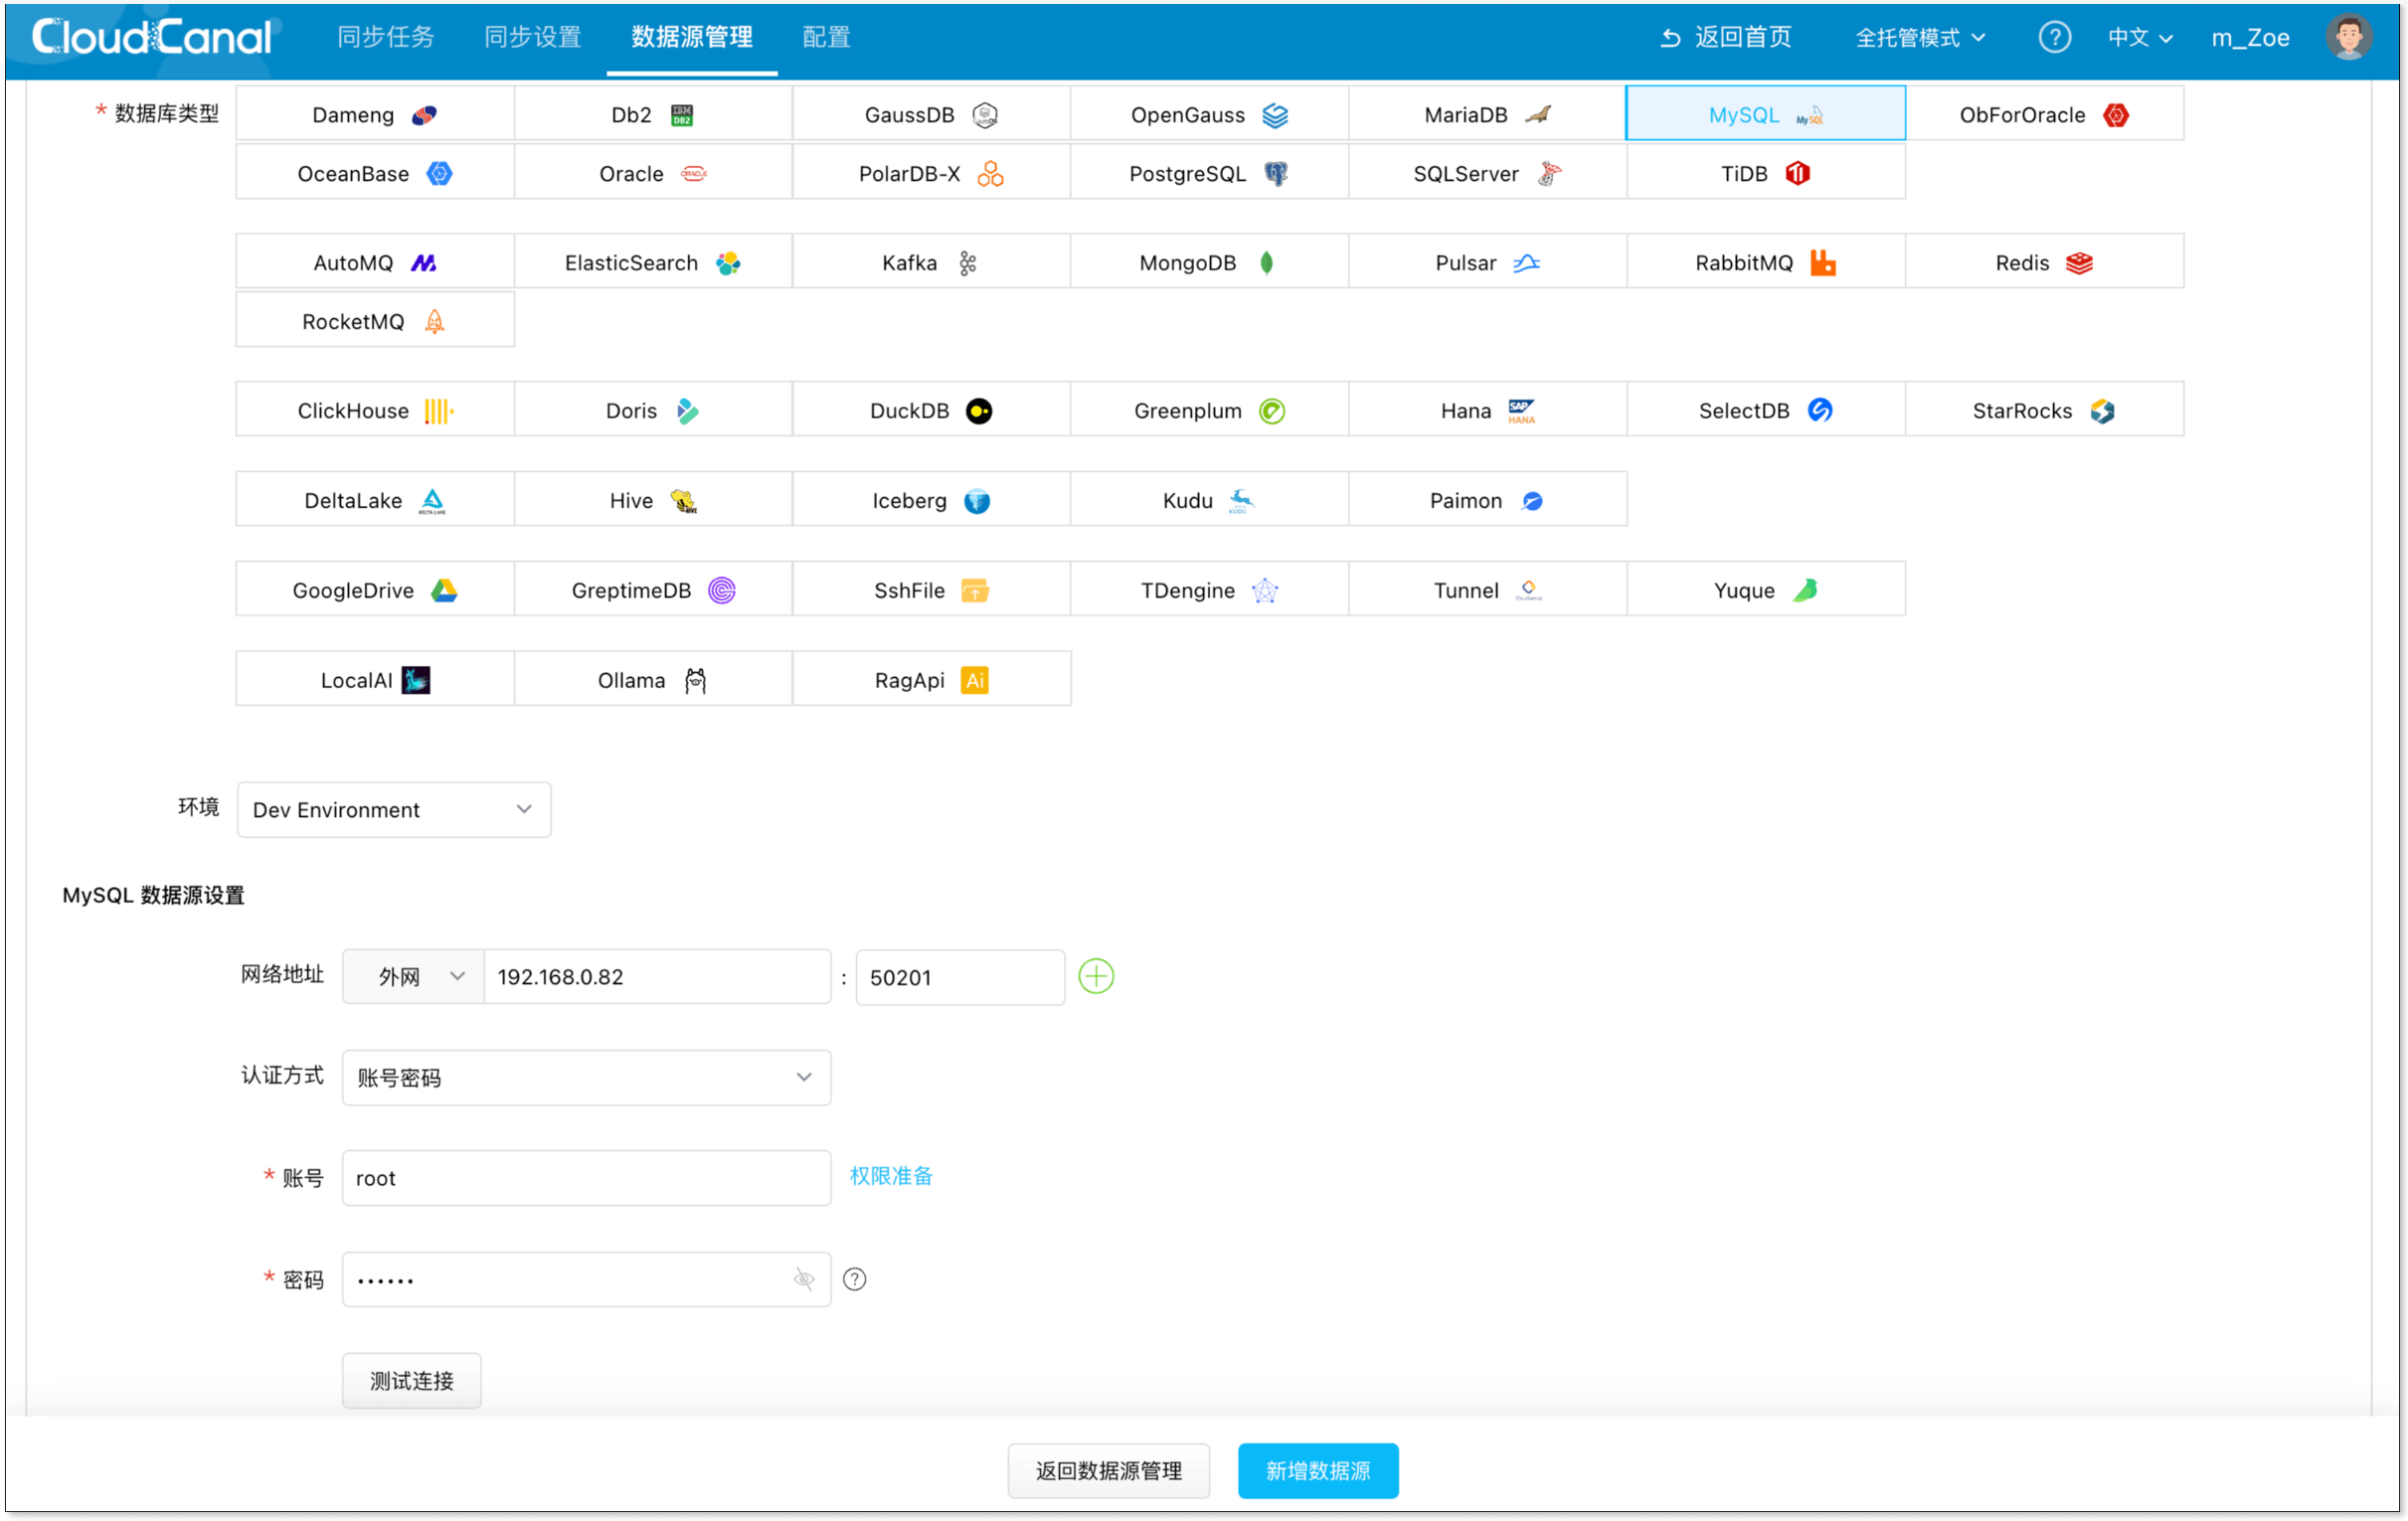2408x1521 pixels.
Task: Open the 认证方式 authentication dropdown
Action: pos(585,1077)
